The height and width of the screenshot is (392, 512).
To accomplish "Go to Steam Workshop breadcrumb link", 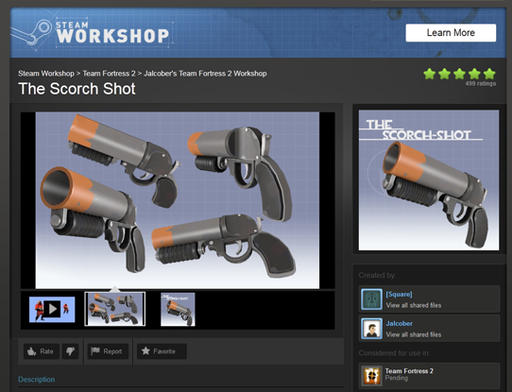I will (46, 73).
